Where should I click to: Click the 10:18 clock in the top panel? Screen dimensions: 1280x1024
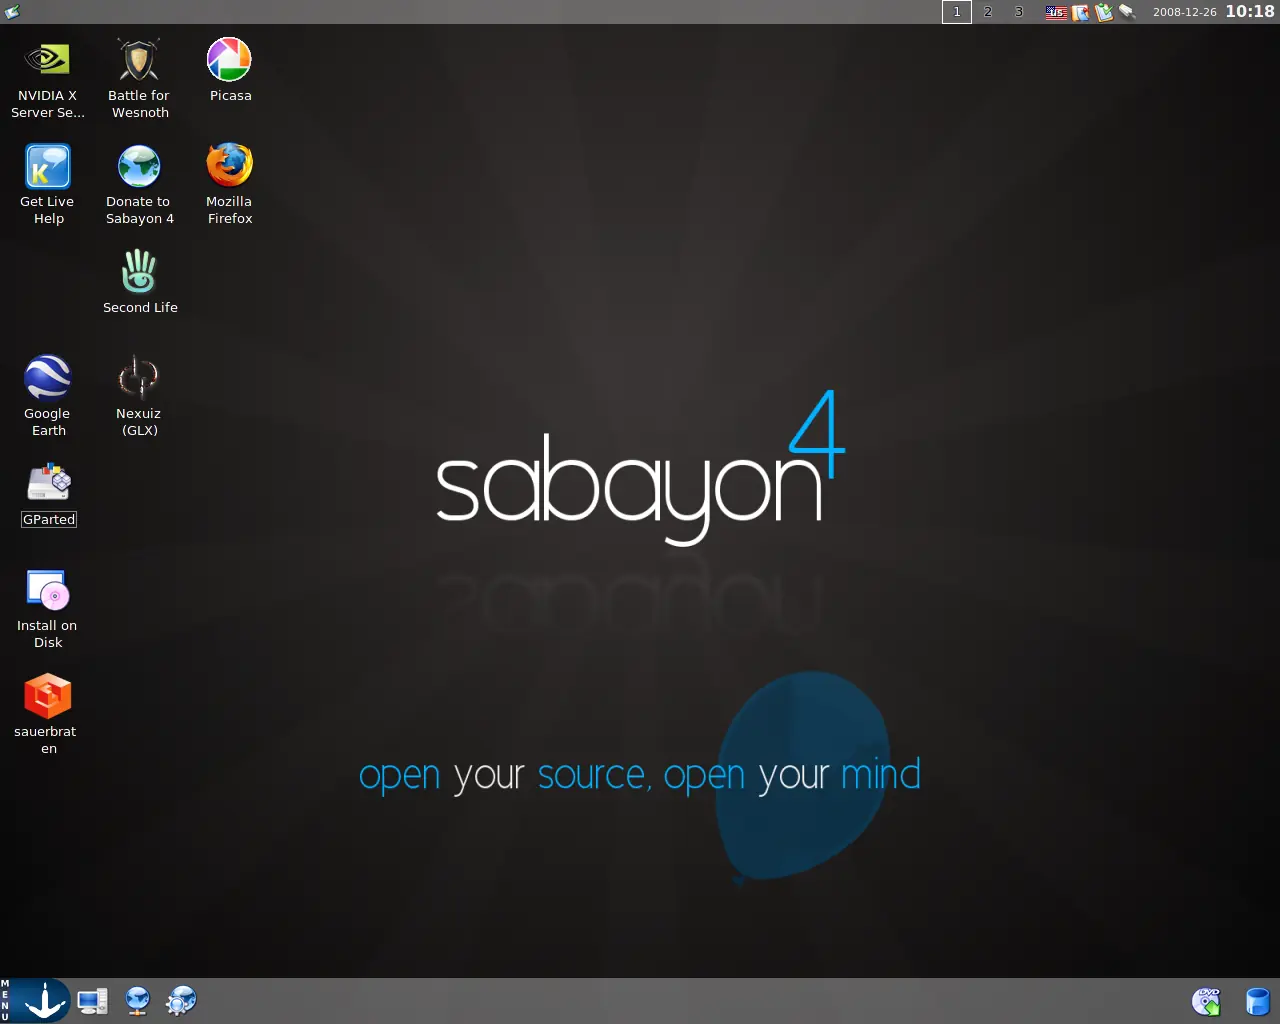click(x=1250, y=12)
